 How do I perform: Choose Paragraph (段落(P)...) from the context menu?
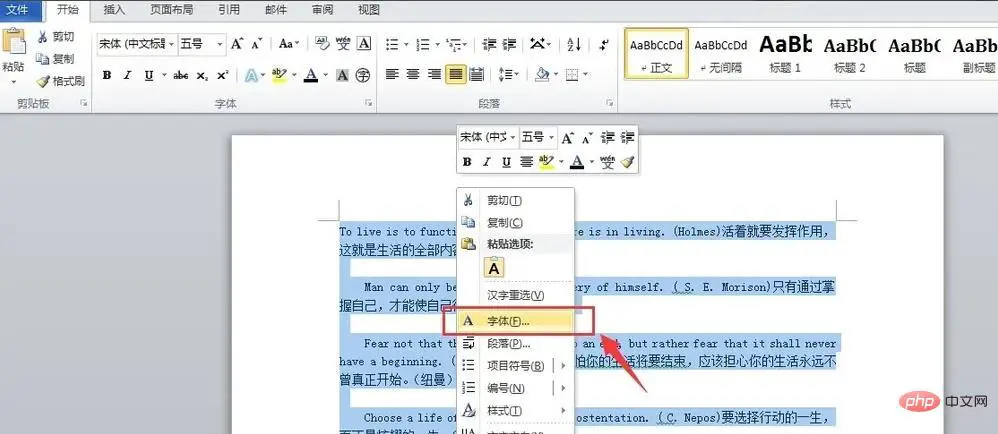tap(516, 344)
